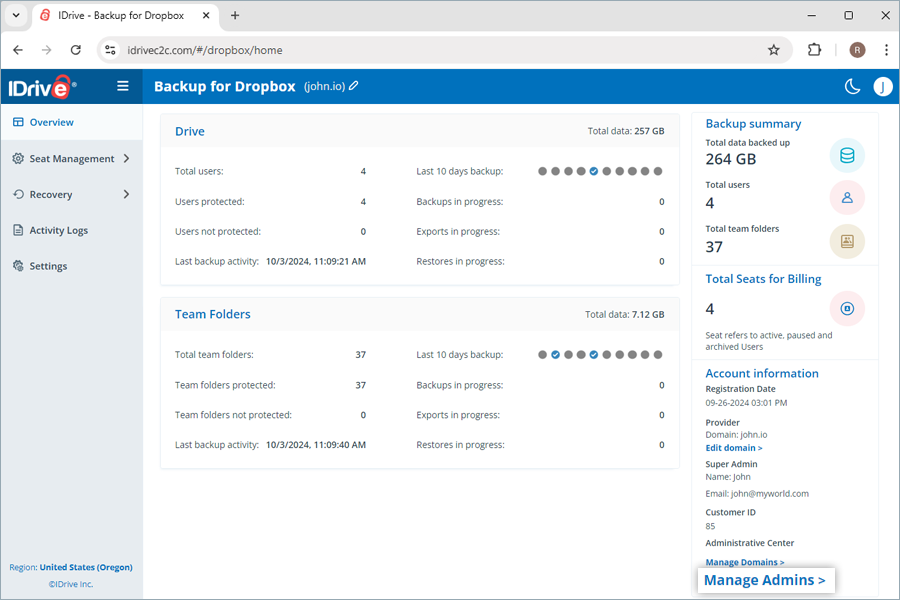Click the Manage Admins link

click(765, 580)
